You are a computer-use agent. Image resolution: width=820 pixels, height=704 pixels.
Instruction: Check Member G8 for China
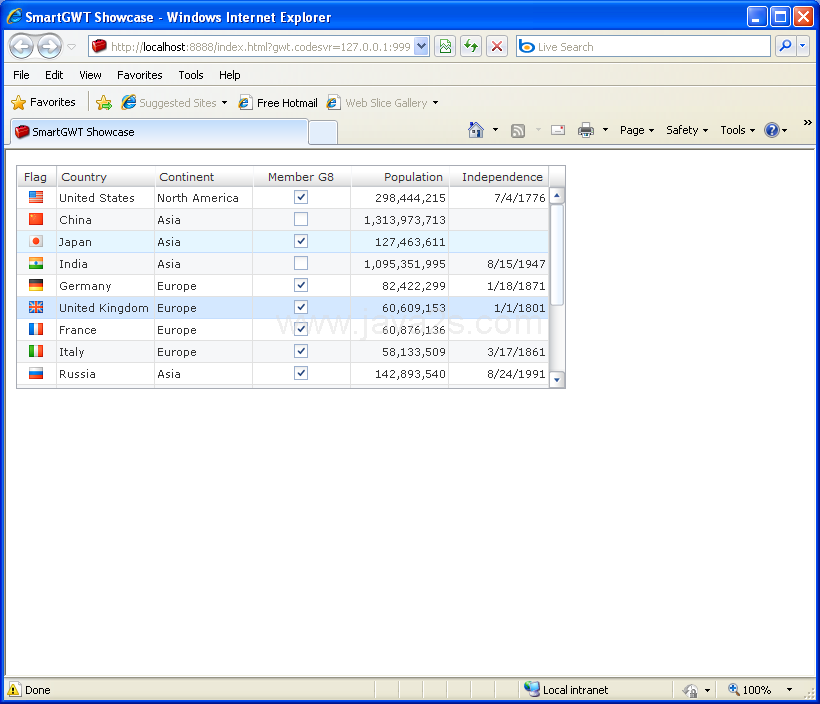point(301,219)
